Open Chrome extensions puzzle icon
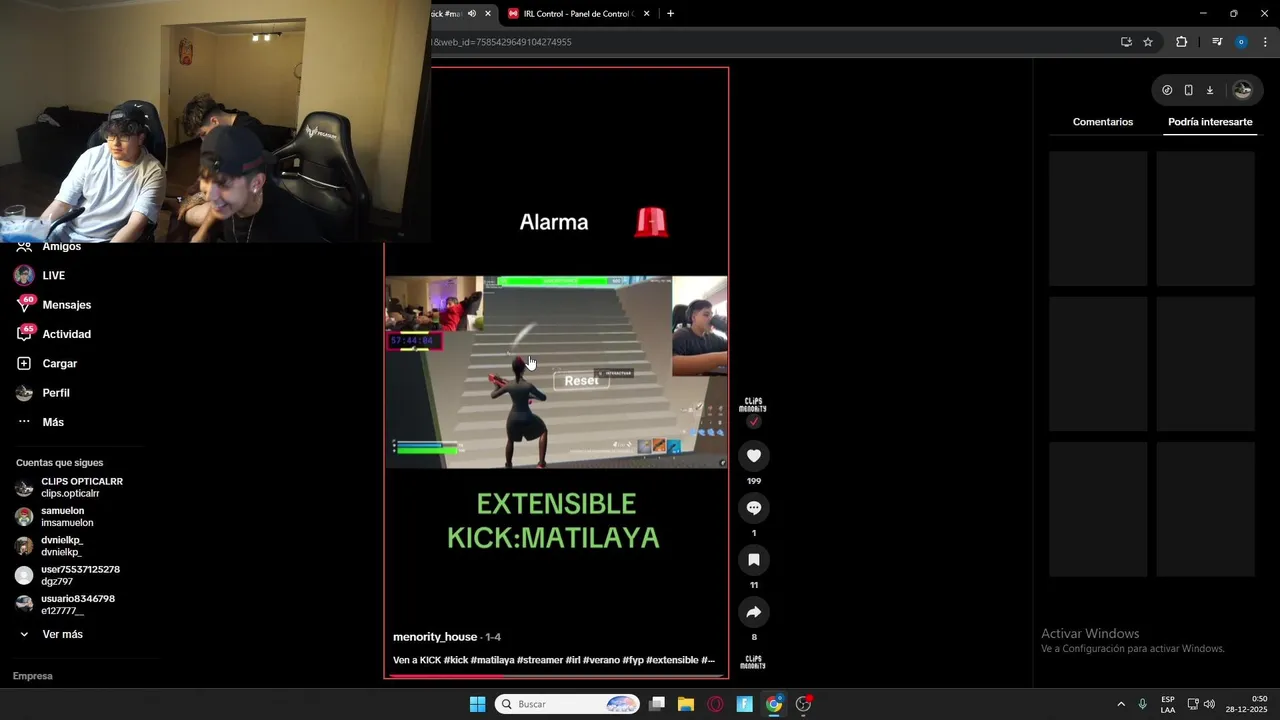The height and width of the screenshot is (720, 1280). pos(1181,42)
